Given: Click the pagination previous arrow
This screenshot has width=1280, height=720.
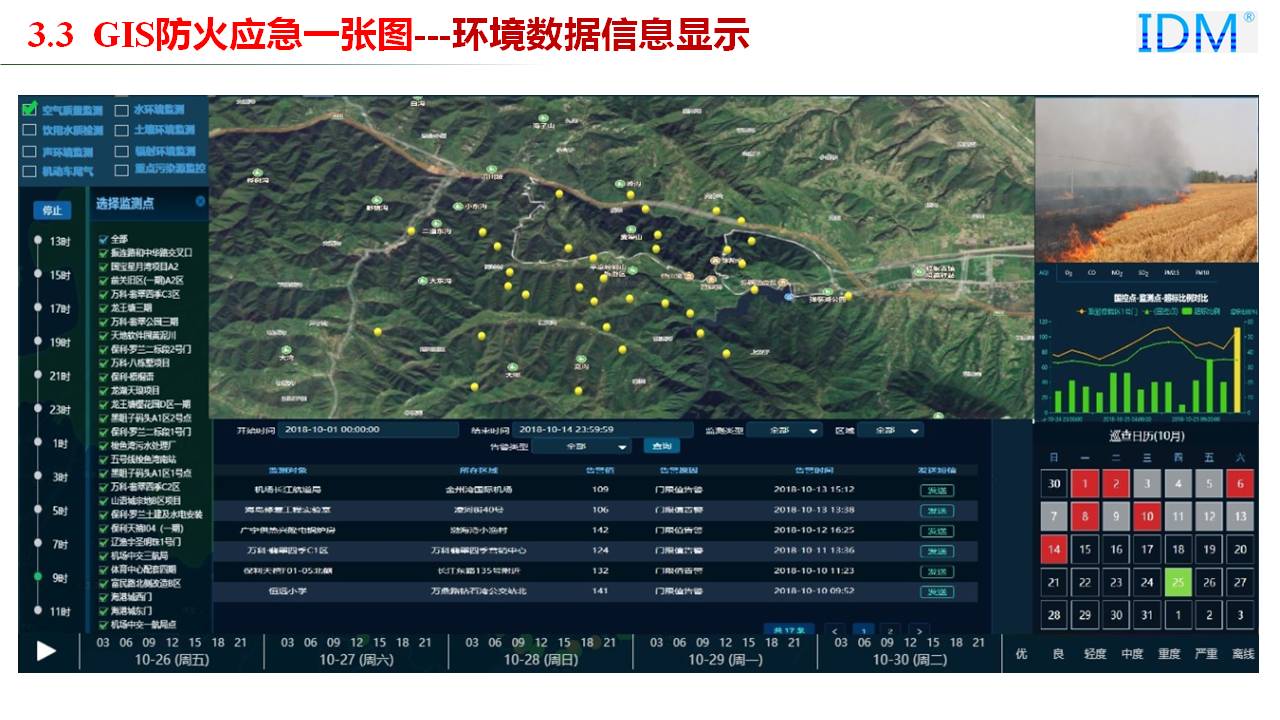Looking at the screenshot, I should click(x=836, y=630).
